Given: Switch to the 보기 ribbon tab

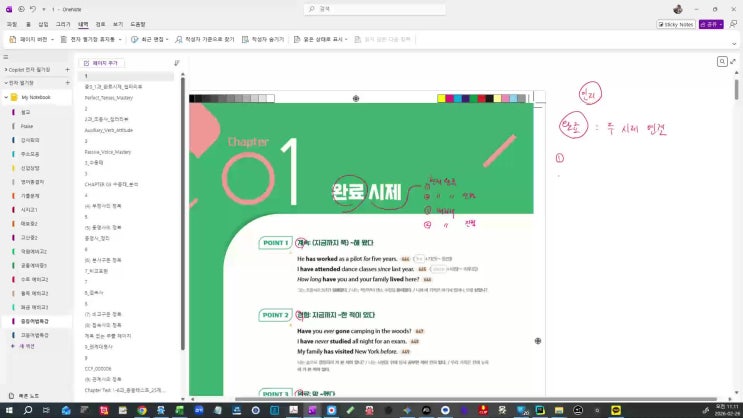Looking at the screenshot, I should [118, 23].
